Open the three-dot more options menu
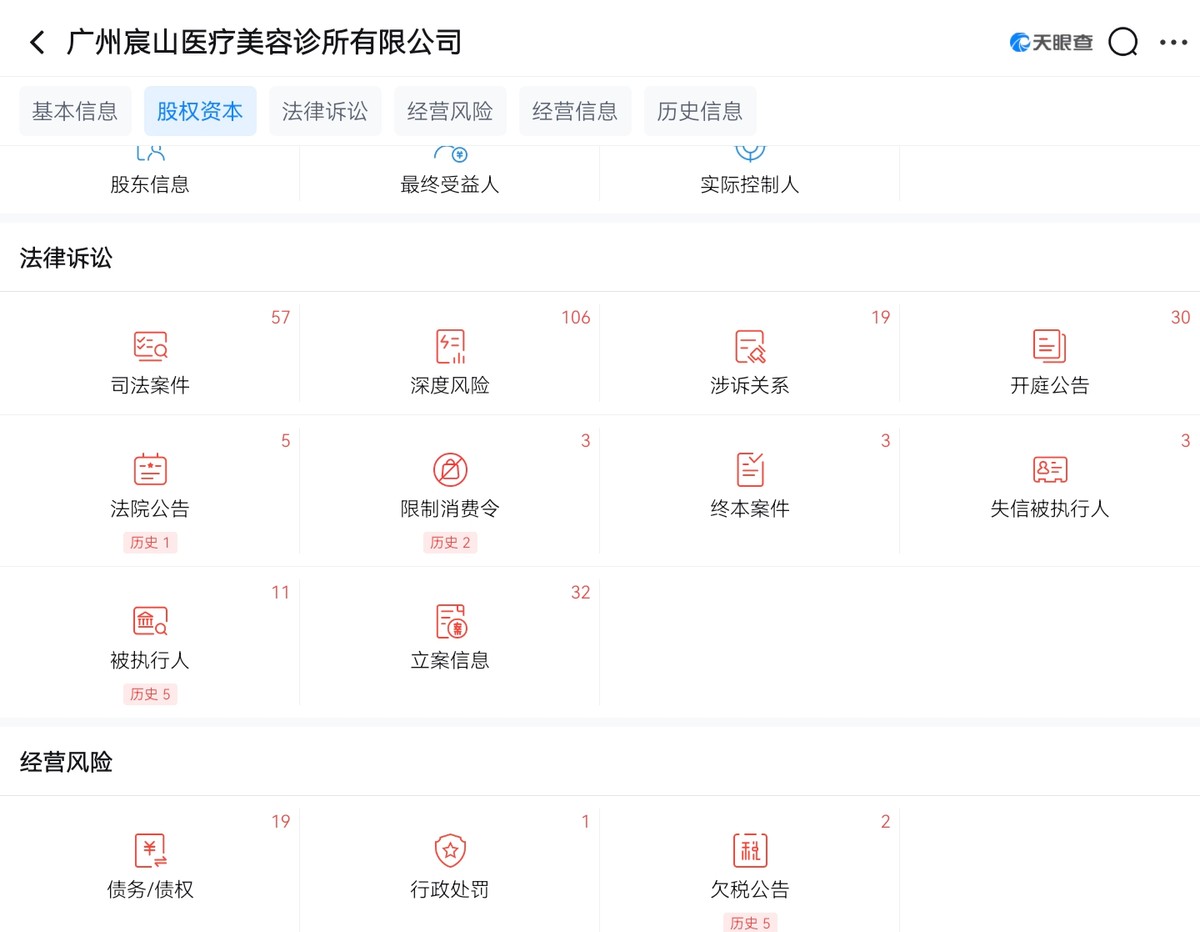Screen dimensions: 1200x932 (x=1173, y=42)
